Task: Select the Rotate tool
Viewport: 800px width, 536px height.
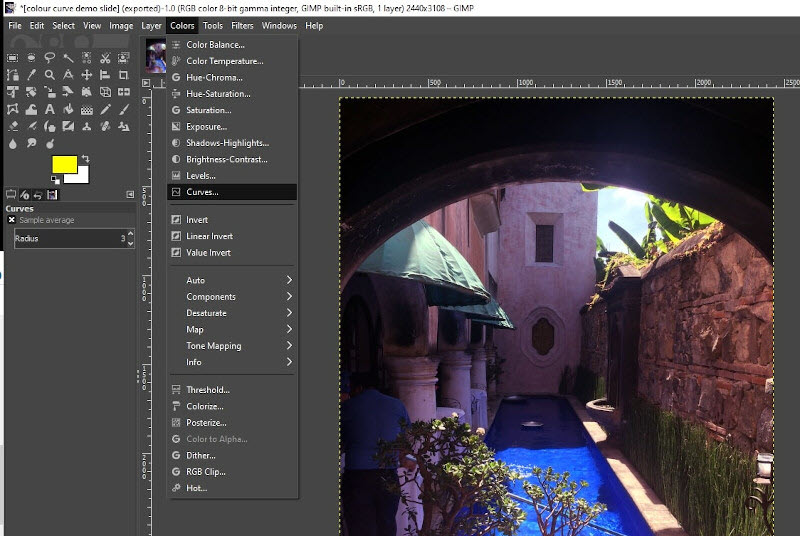Action: click(31, 92)
